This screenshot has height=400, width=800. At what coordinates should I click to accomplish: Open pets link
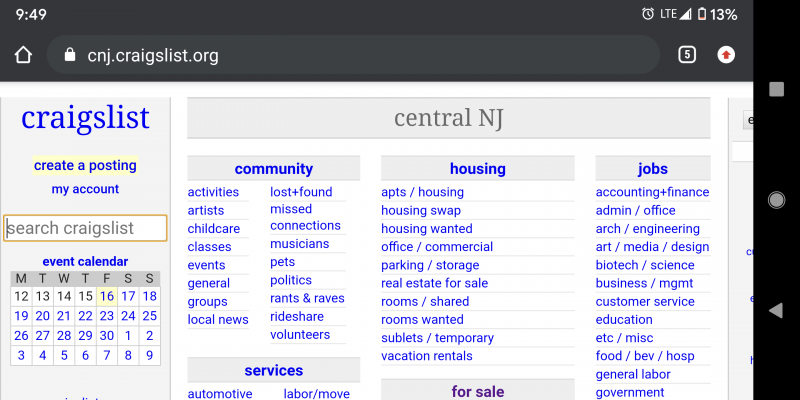pos(283,262)
